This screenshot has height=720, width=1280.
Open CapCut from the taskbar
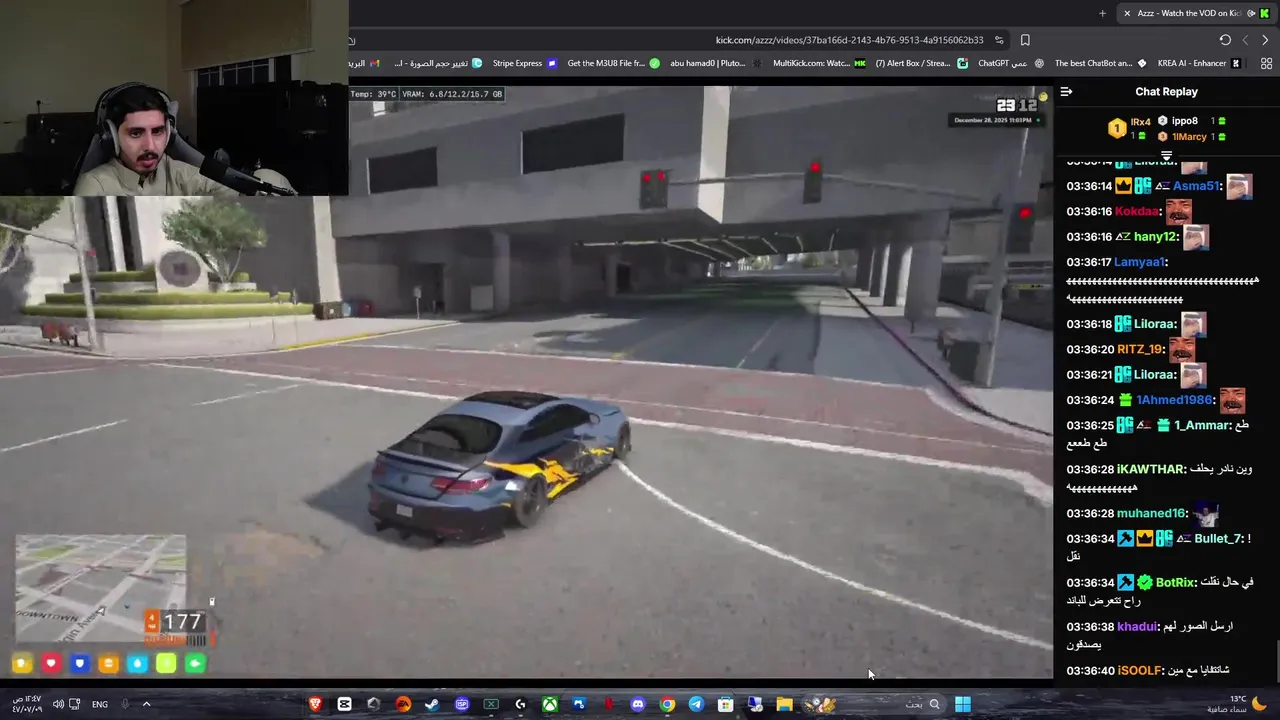click(x=344, y=704)
